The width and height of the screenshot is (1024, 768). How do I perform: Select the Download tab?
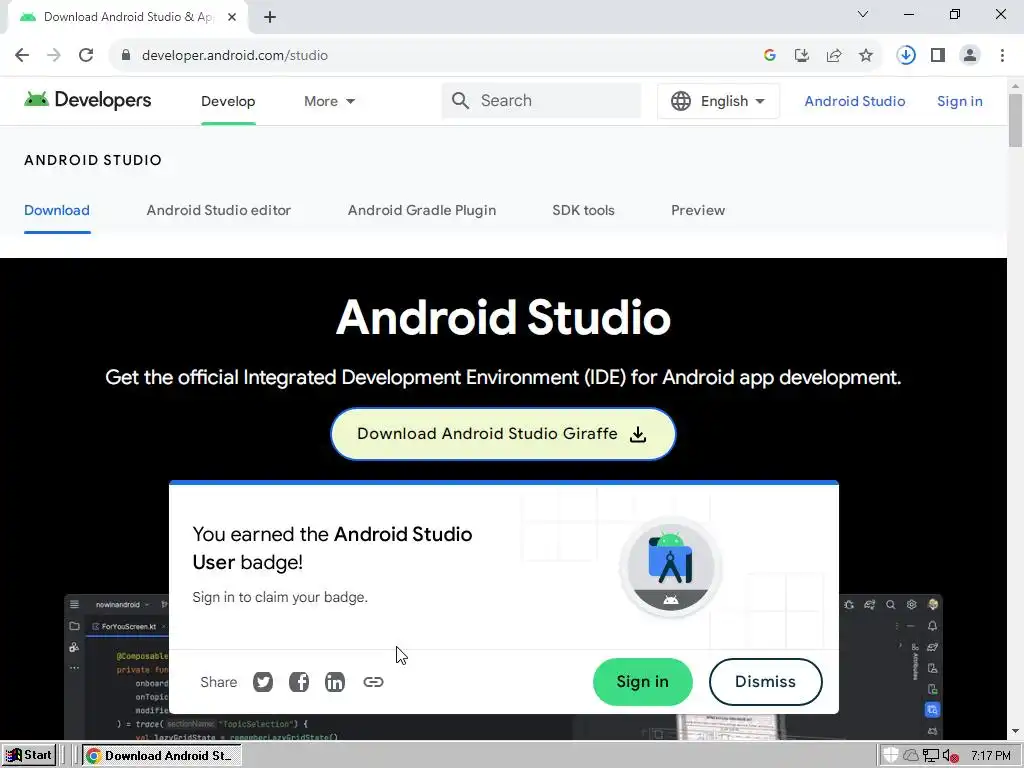point(57,210)
